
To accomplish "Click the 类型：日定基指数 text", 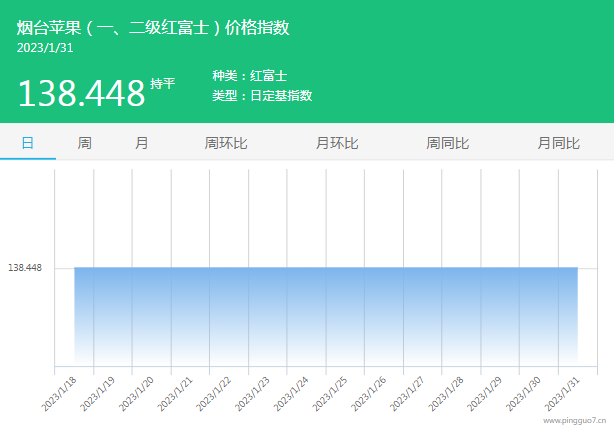I will coord(262,96).
